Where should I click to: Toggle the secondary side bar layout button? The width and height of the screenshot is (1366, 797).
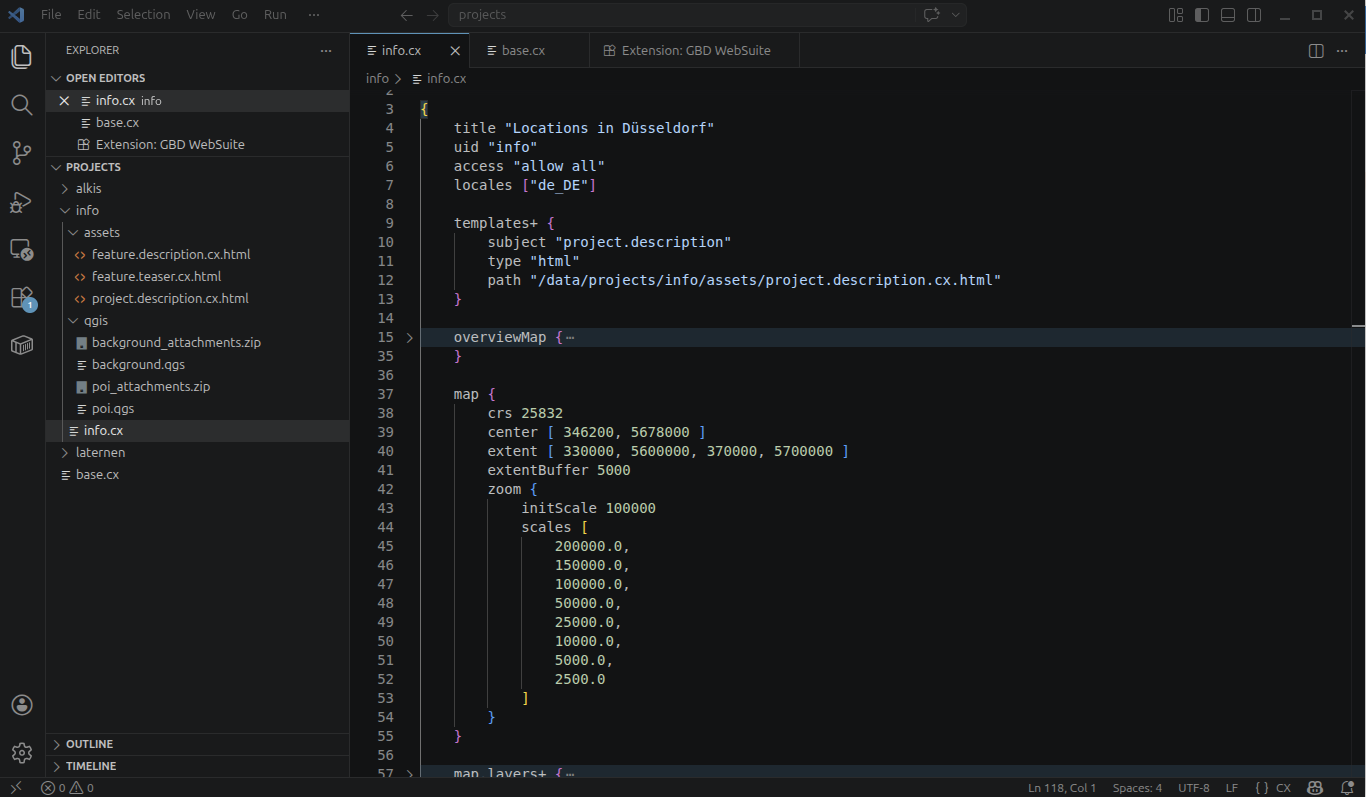(x=1254, y=15)
